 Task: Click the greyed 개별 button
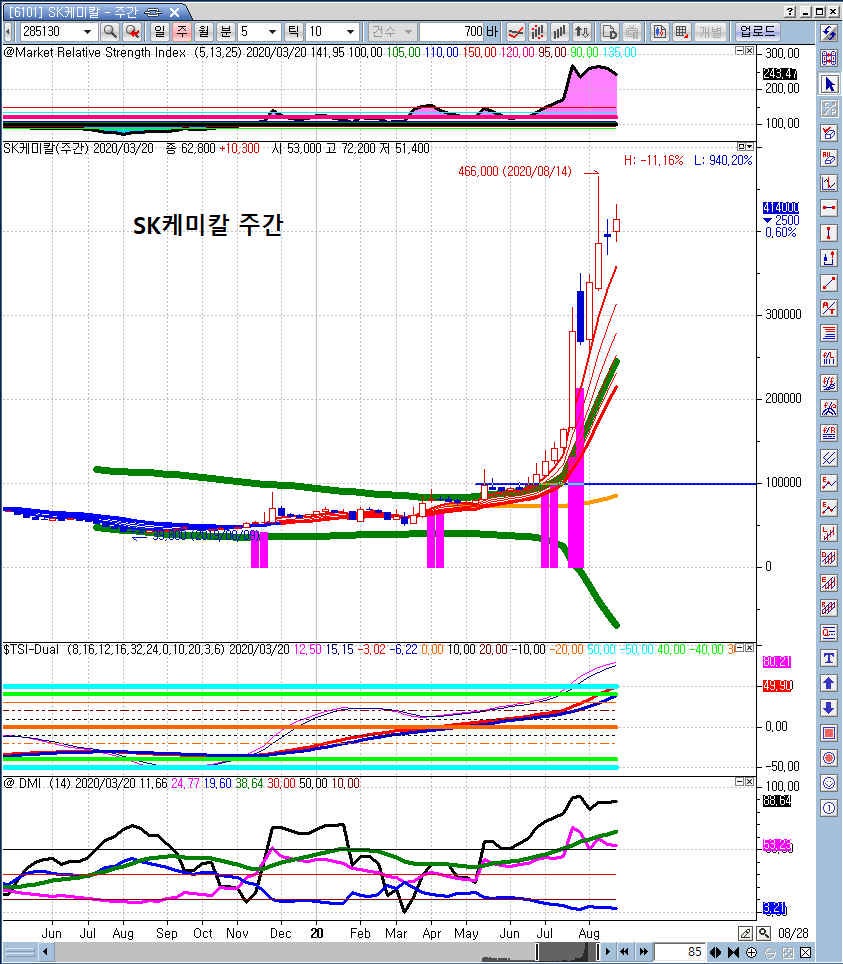[711, 31]
